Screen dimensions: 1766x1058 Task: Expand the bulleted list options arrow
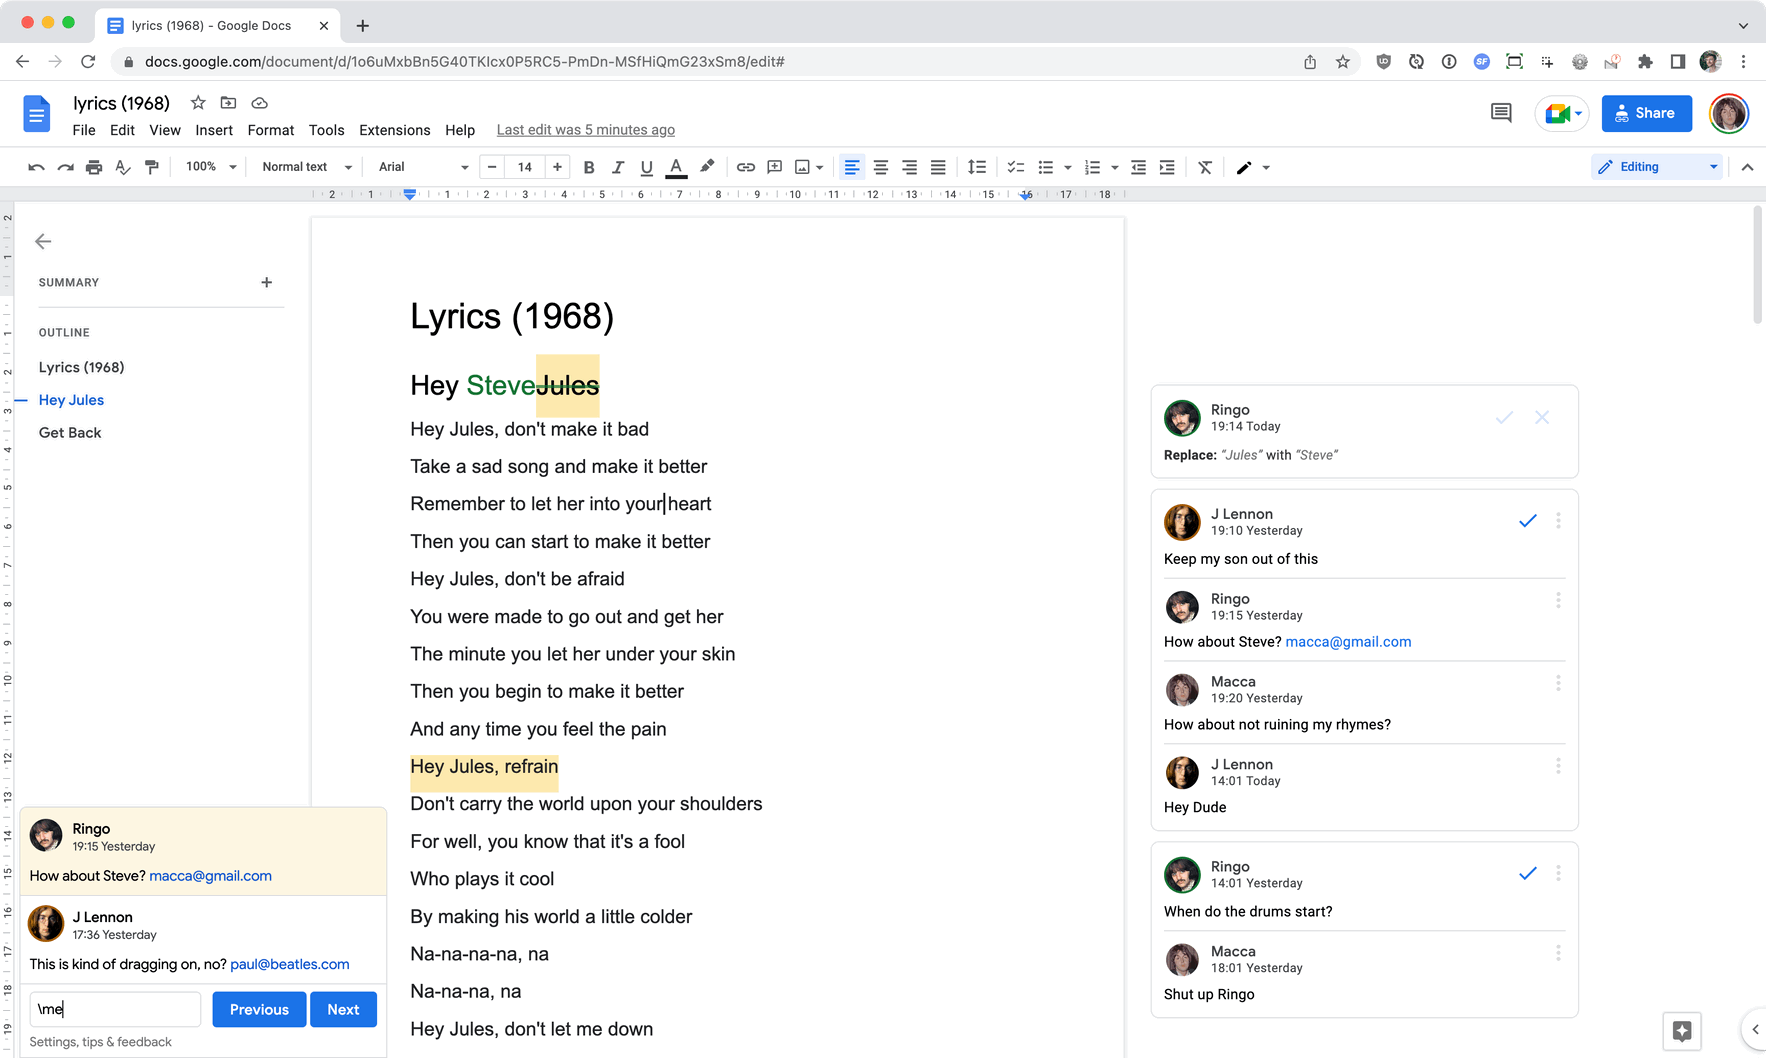pos(1068,167)
